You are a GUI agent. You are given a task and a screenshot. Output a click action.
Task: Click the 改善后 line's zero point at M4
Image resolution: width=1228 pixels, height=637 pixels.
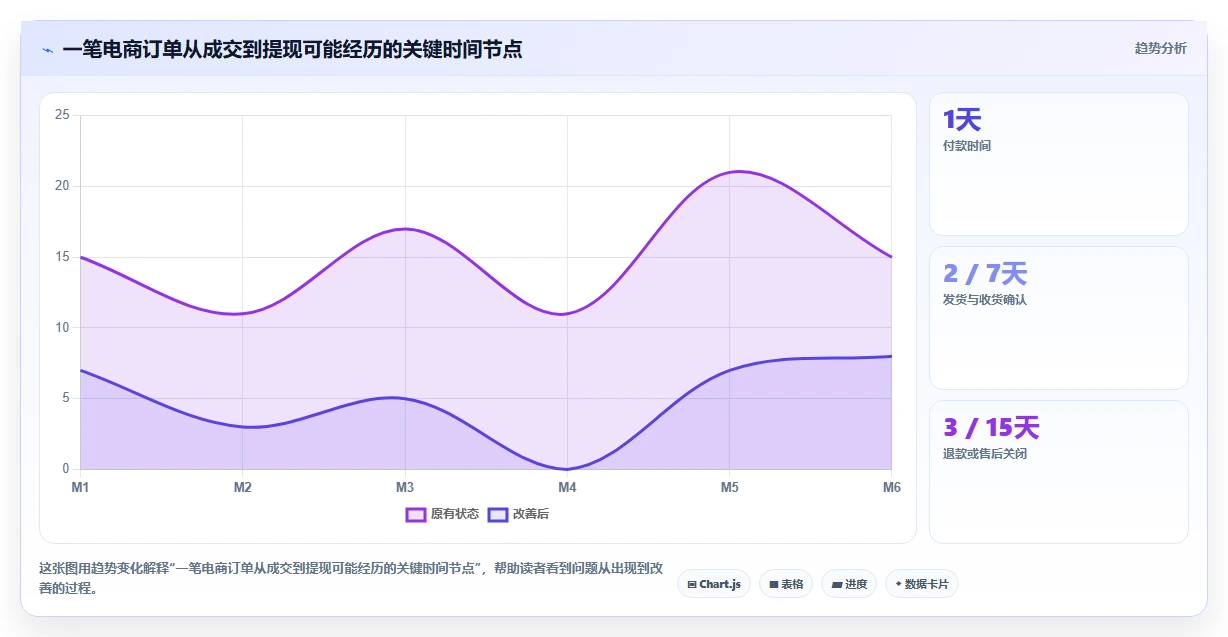coord(567,469)
